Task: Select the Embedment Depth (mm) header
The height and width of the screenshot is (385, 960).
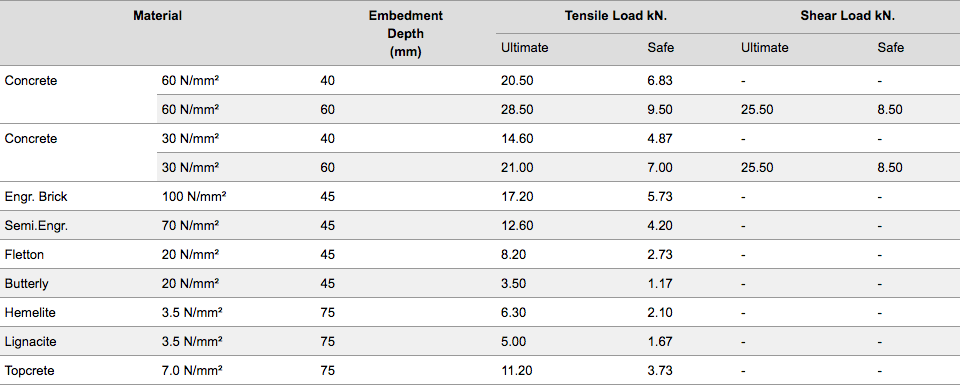Action: 405,34
